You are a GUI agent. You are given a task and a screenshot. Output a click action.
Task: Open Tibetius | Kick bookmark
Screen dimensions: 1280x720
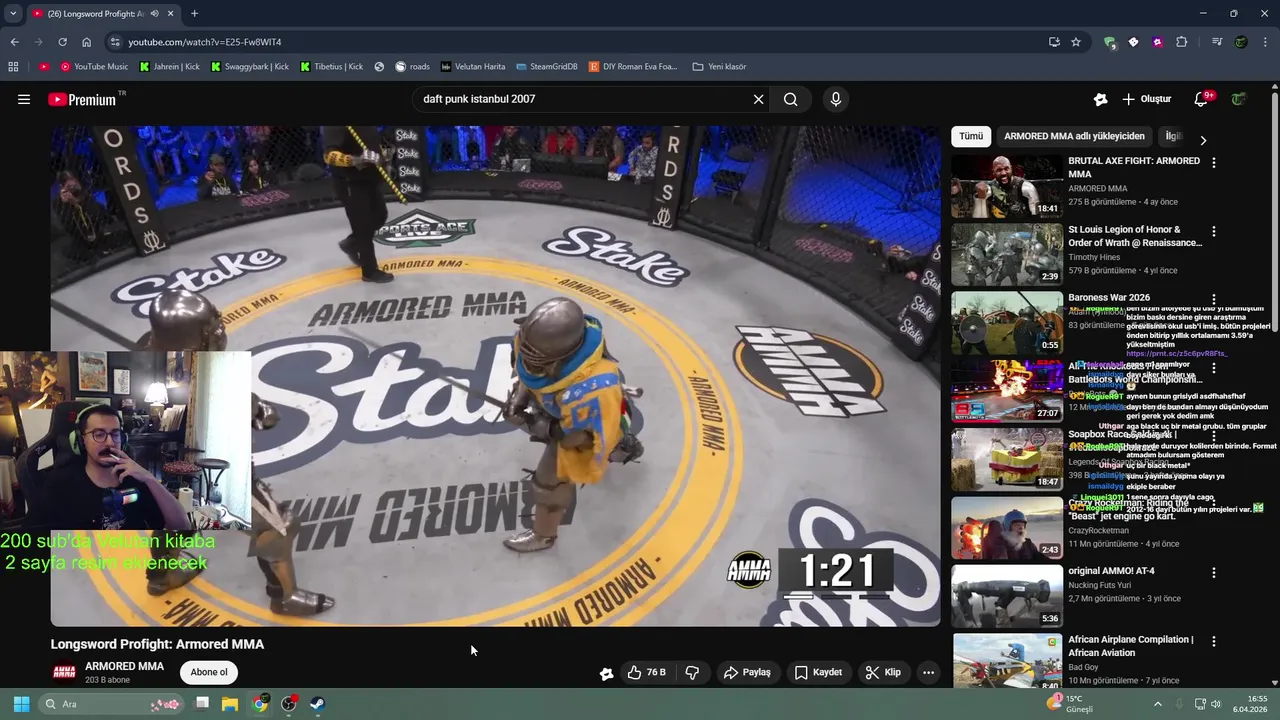click(332, 67)
